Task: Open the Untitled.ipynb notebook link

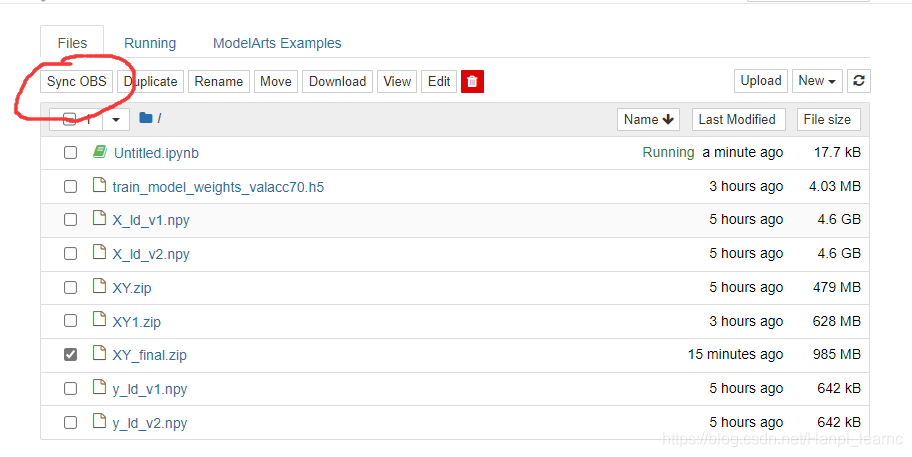Action: click(x=156, y=153)
